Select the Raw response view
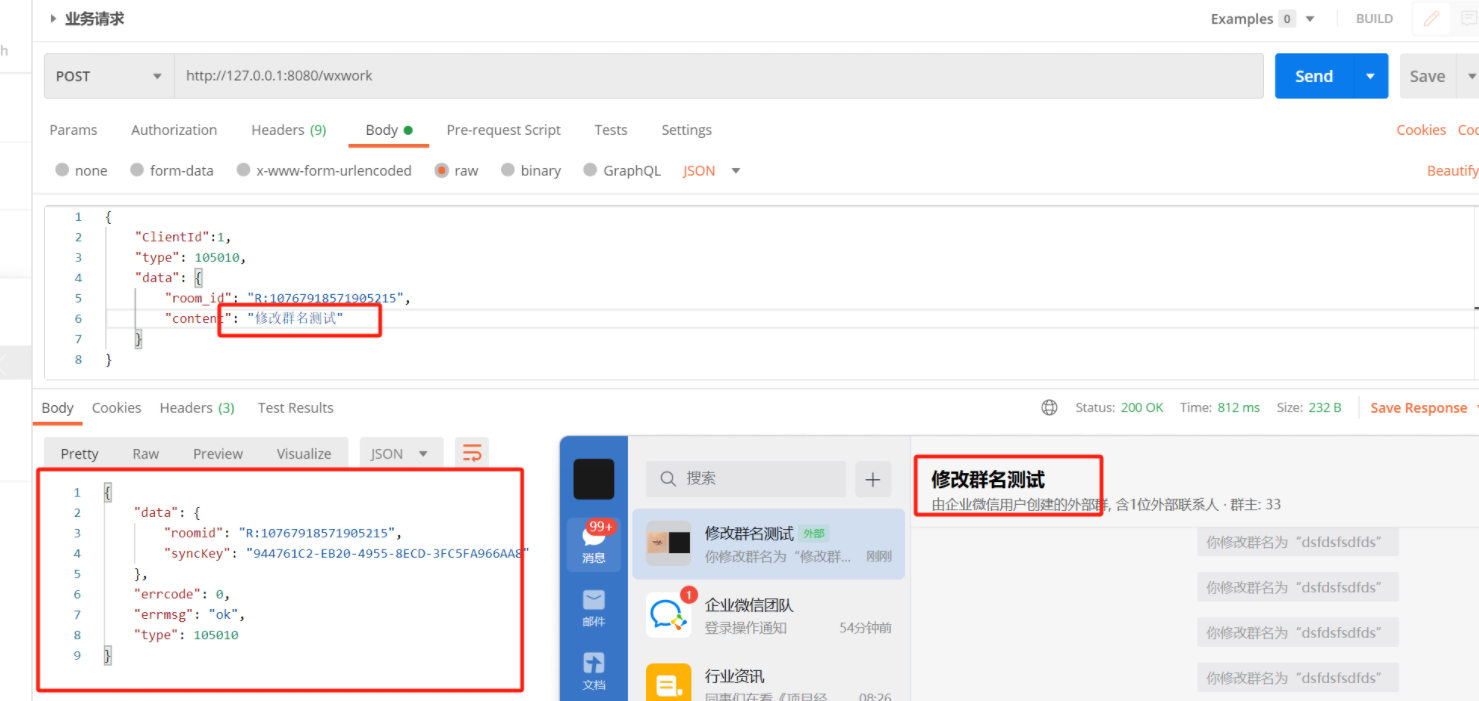1479x701 pixels. (146, 454)
